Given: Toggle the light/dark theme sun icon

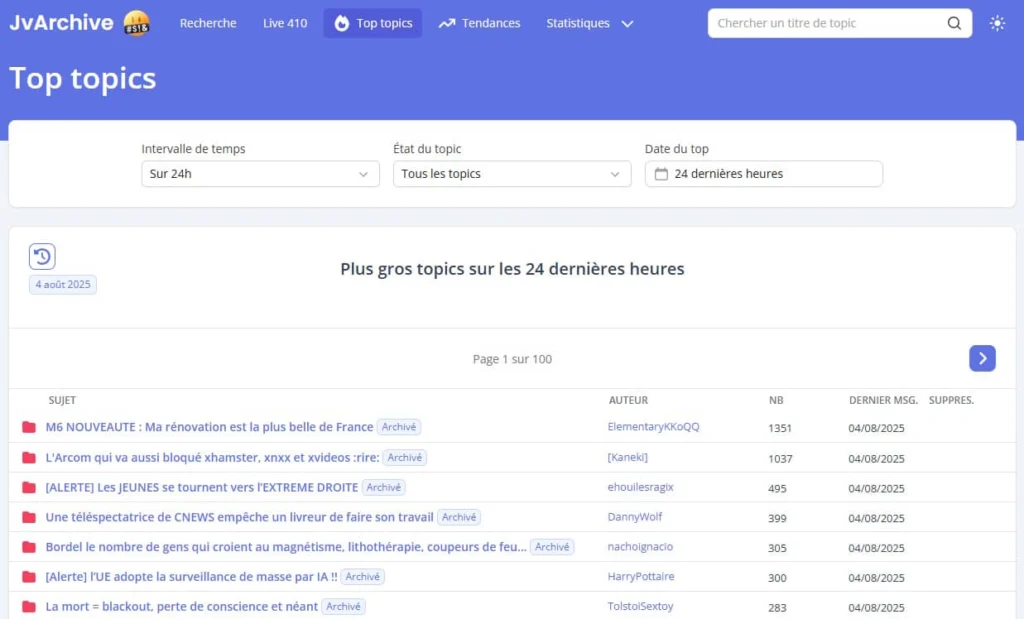Looking at the screenshot, I should [x=997, y=23].
